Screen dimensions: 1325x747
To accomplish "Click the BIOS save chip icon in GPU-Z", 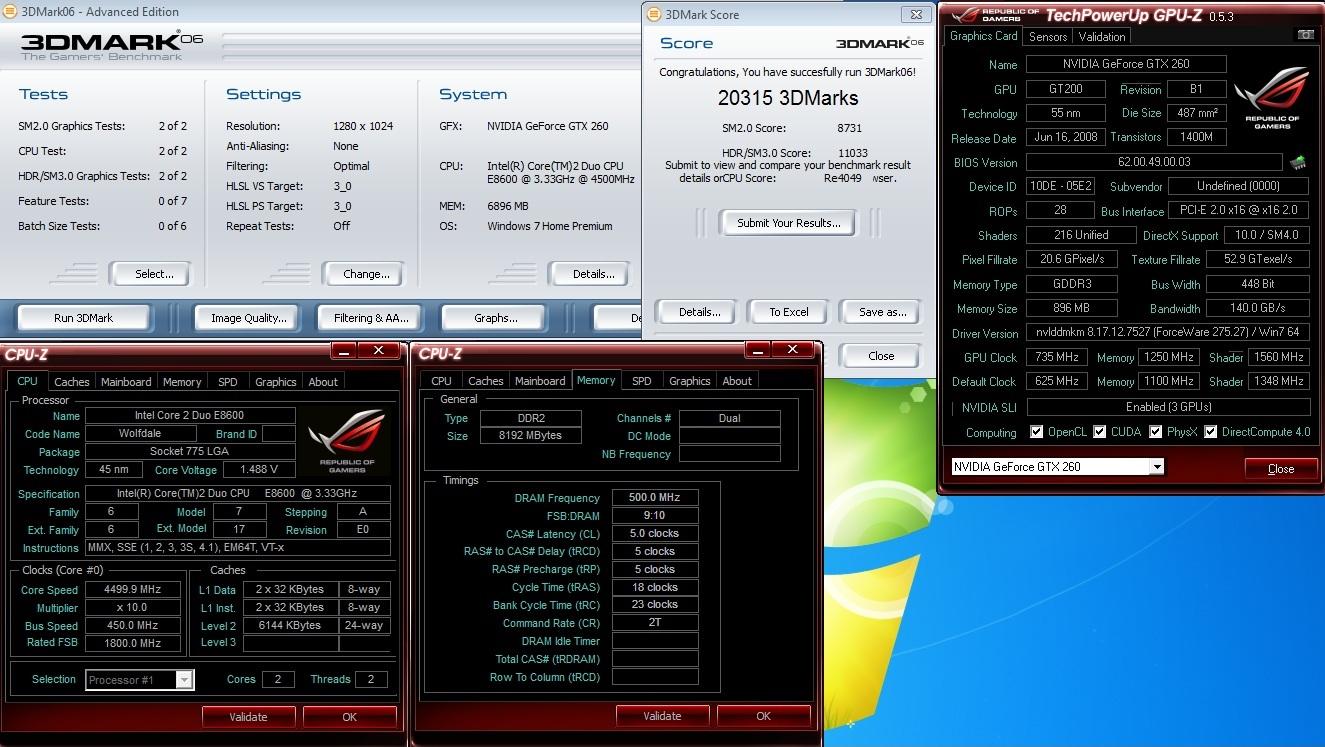I will click(x=1297, y=162).
